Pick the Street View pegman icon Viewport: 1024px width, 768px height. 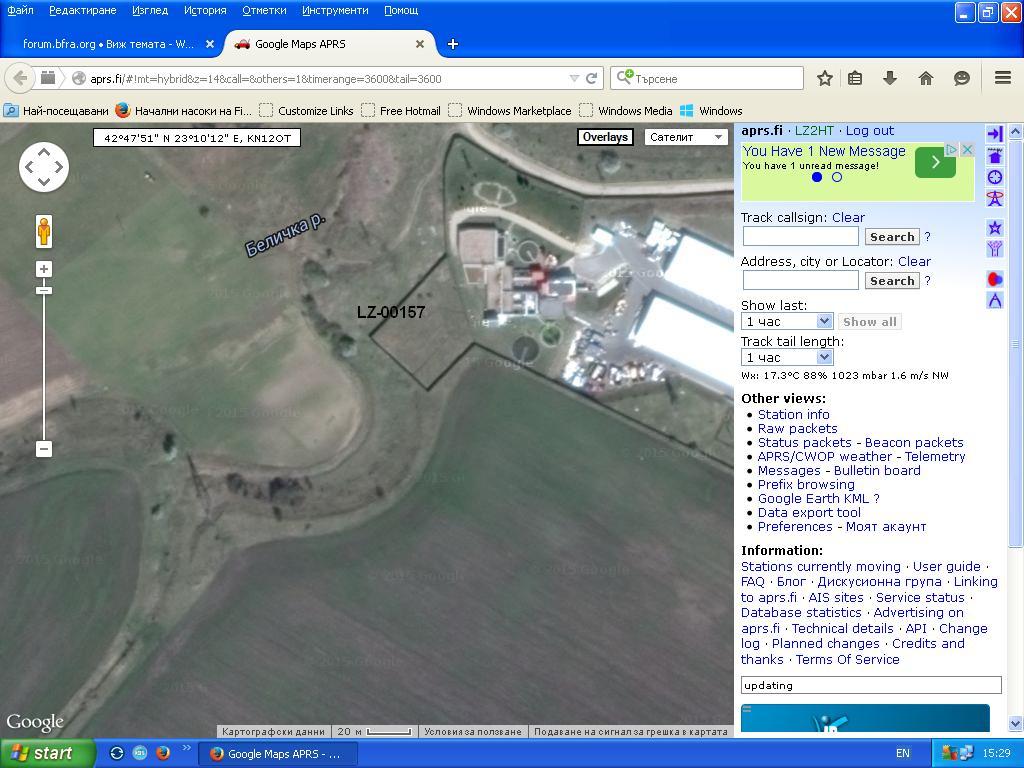pos(44,231)
